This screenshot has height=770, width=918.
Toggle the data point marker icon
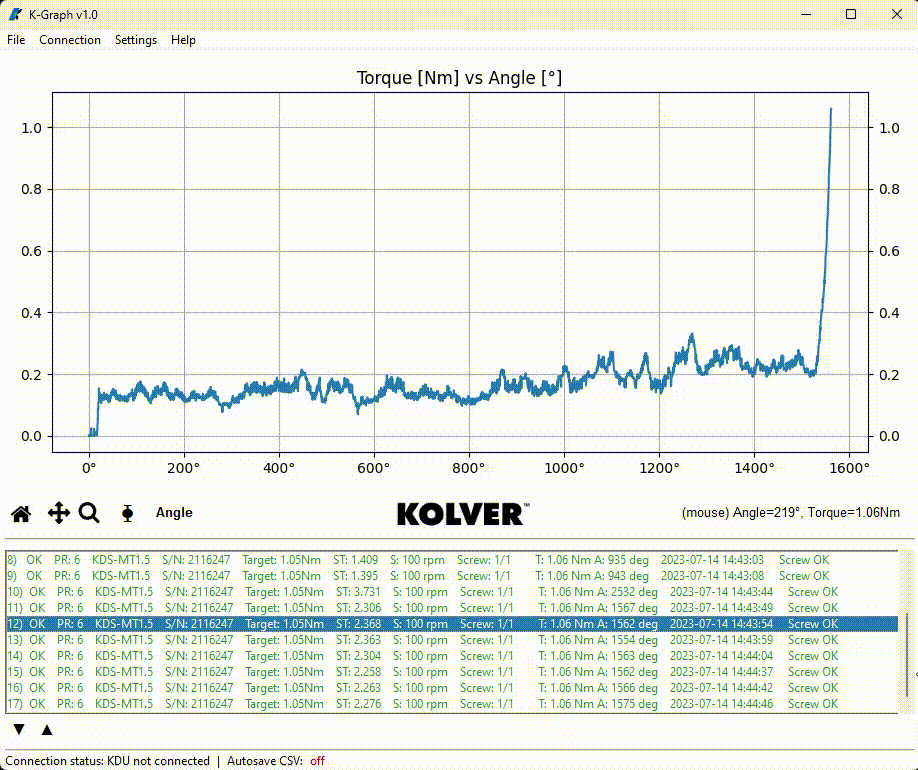click(x=127, y=514)
